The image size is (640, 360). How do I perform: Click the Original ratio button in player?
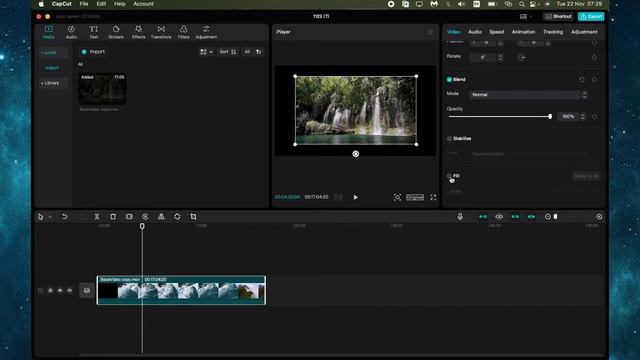pyautogui.click(x=415, y=197)
